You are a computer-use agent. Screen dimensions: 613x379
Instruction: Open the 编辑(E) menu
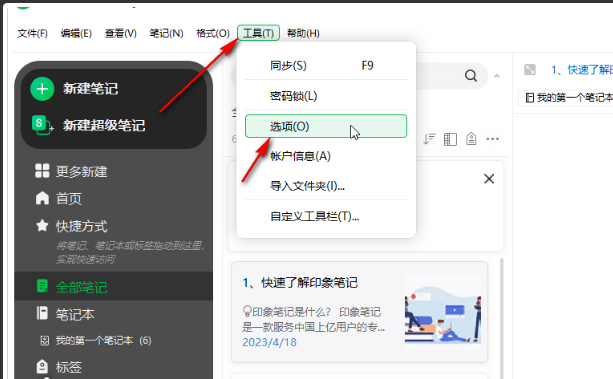click(x=76, y=33)
